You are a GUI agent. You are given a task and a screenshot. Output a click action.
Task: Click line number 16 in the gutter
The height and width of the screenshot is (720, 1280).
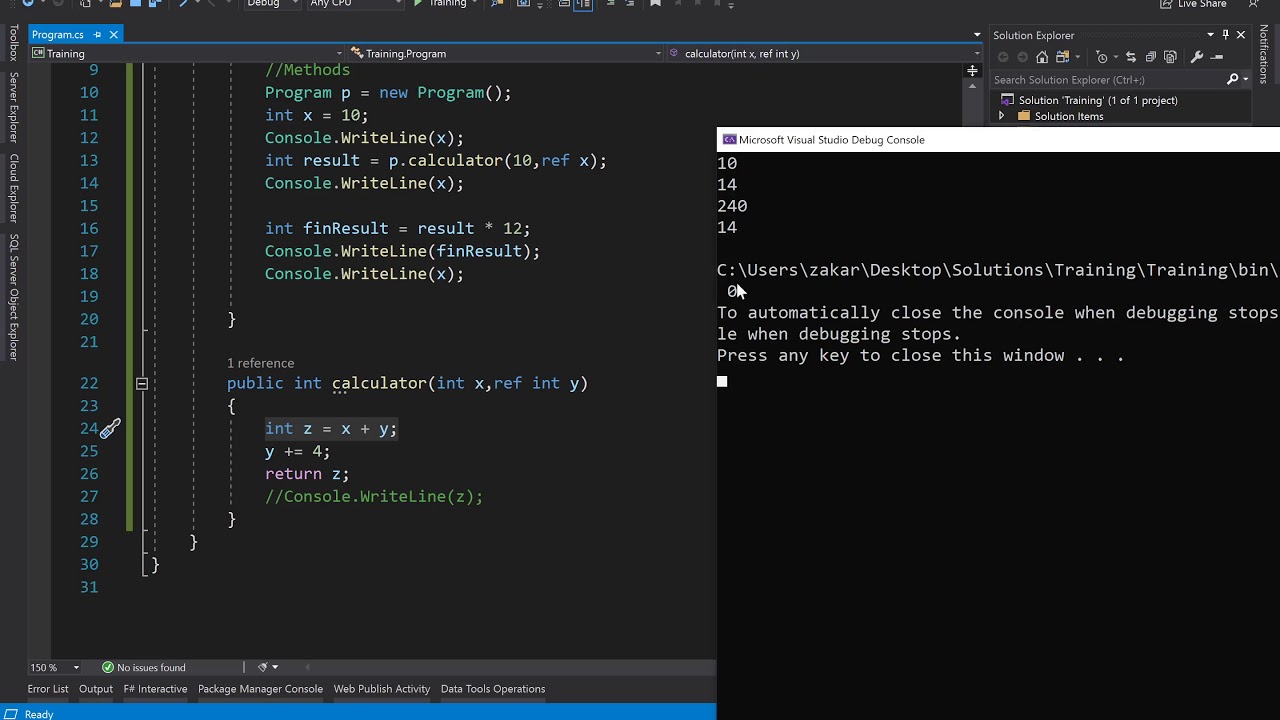[89, 228]
